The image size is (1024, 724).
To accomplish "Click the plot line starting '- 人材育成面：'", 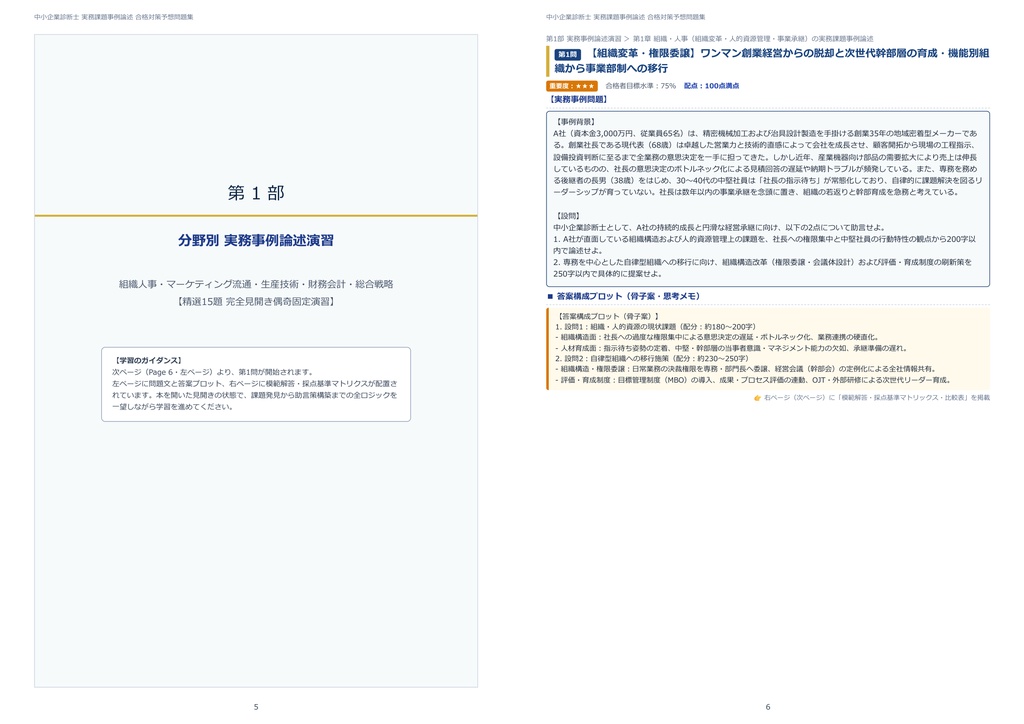I will (731, 348).
